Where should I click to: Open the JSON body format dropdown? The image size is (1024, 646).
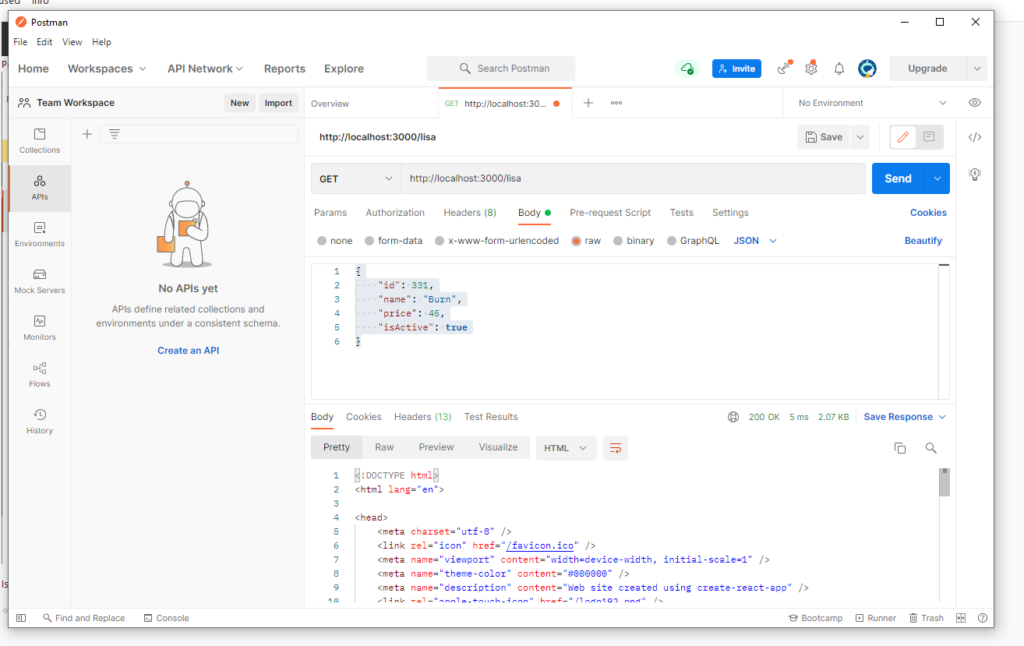pos(755,241)
